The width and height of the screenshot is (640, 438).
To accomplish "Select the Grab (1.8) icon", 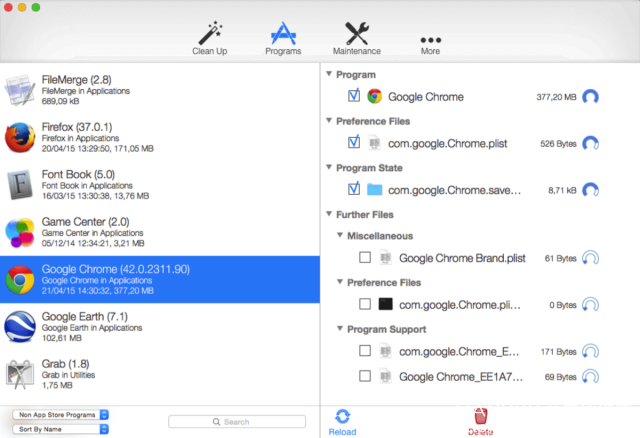I will [x=20, y=374].
